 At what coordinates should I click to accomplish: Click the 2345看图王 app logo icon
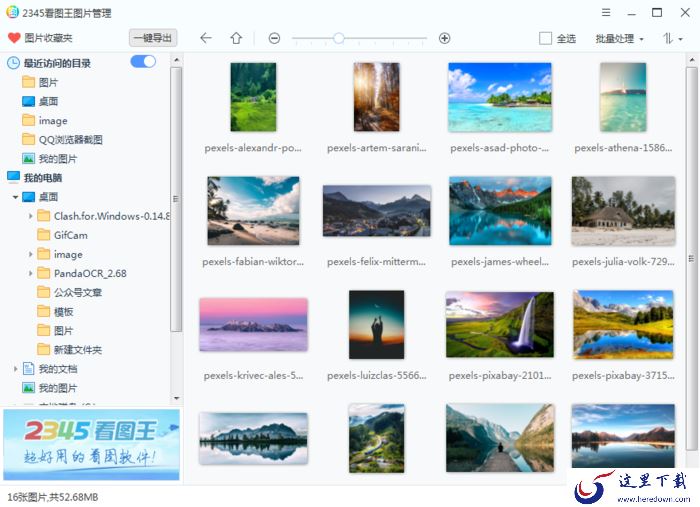[x=12, y=12]
